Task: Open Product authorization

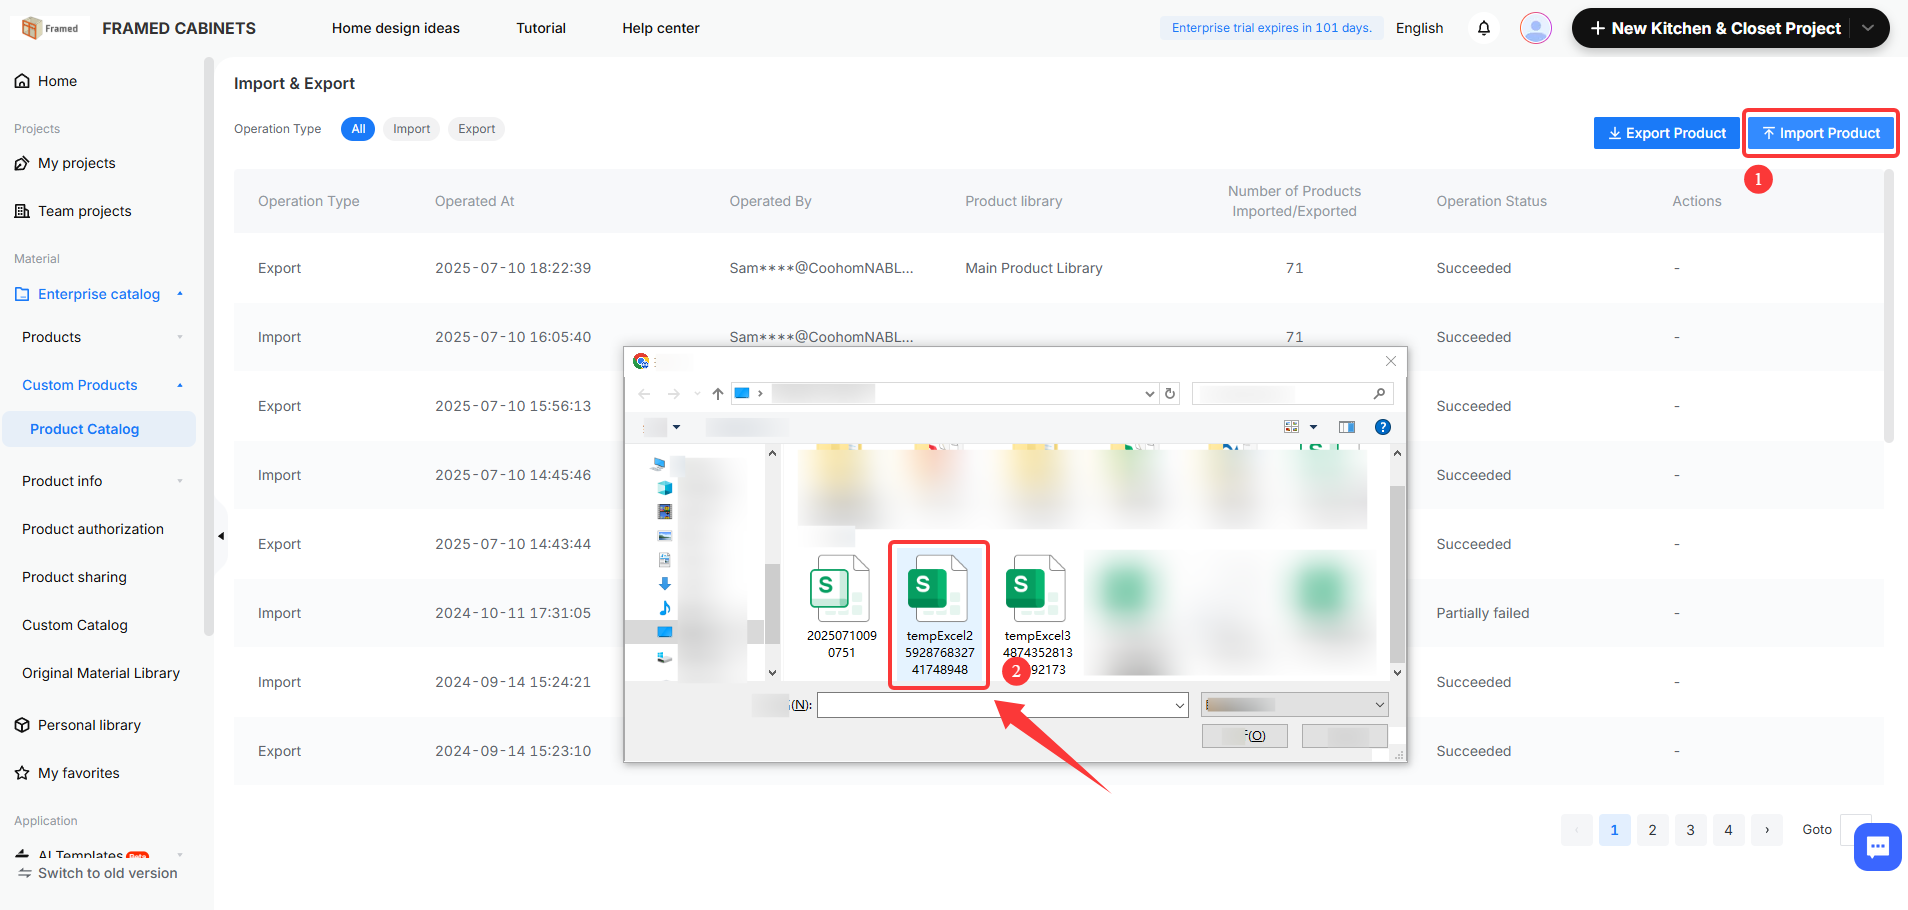Action: tap(93, 529)
